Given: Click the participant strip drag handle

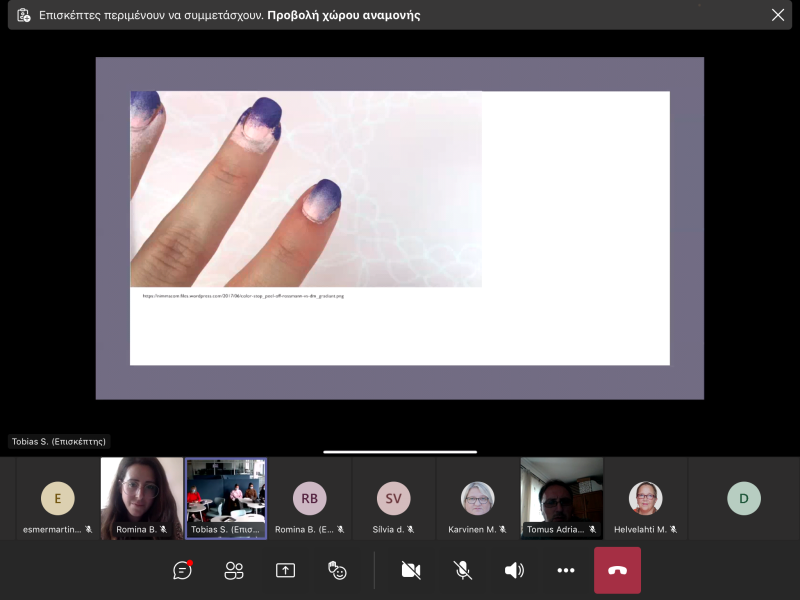Looking at the screenshot, I should click(400, 452).
